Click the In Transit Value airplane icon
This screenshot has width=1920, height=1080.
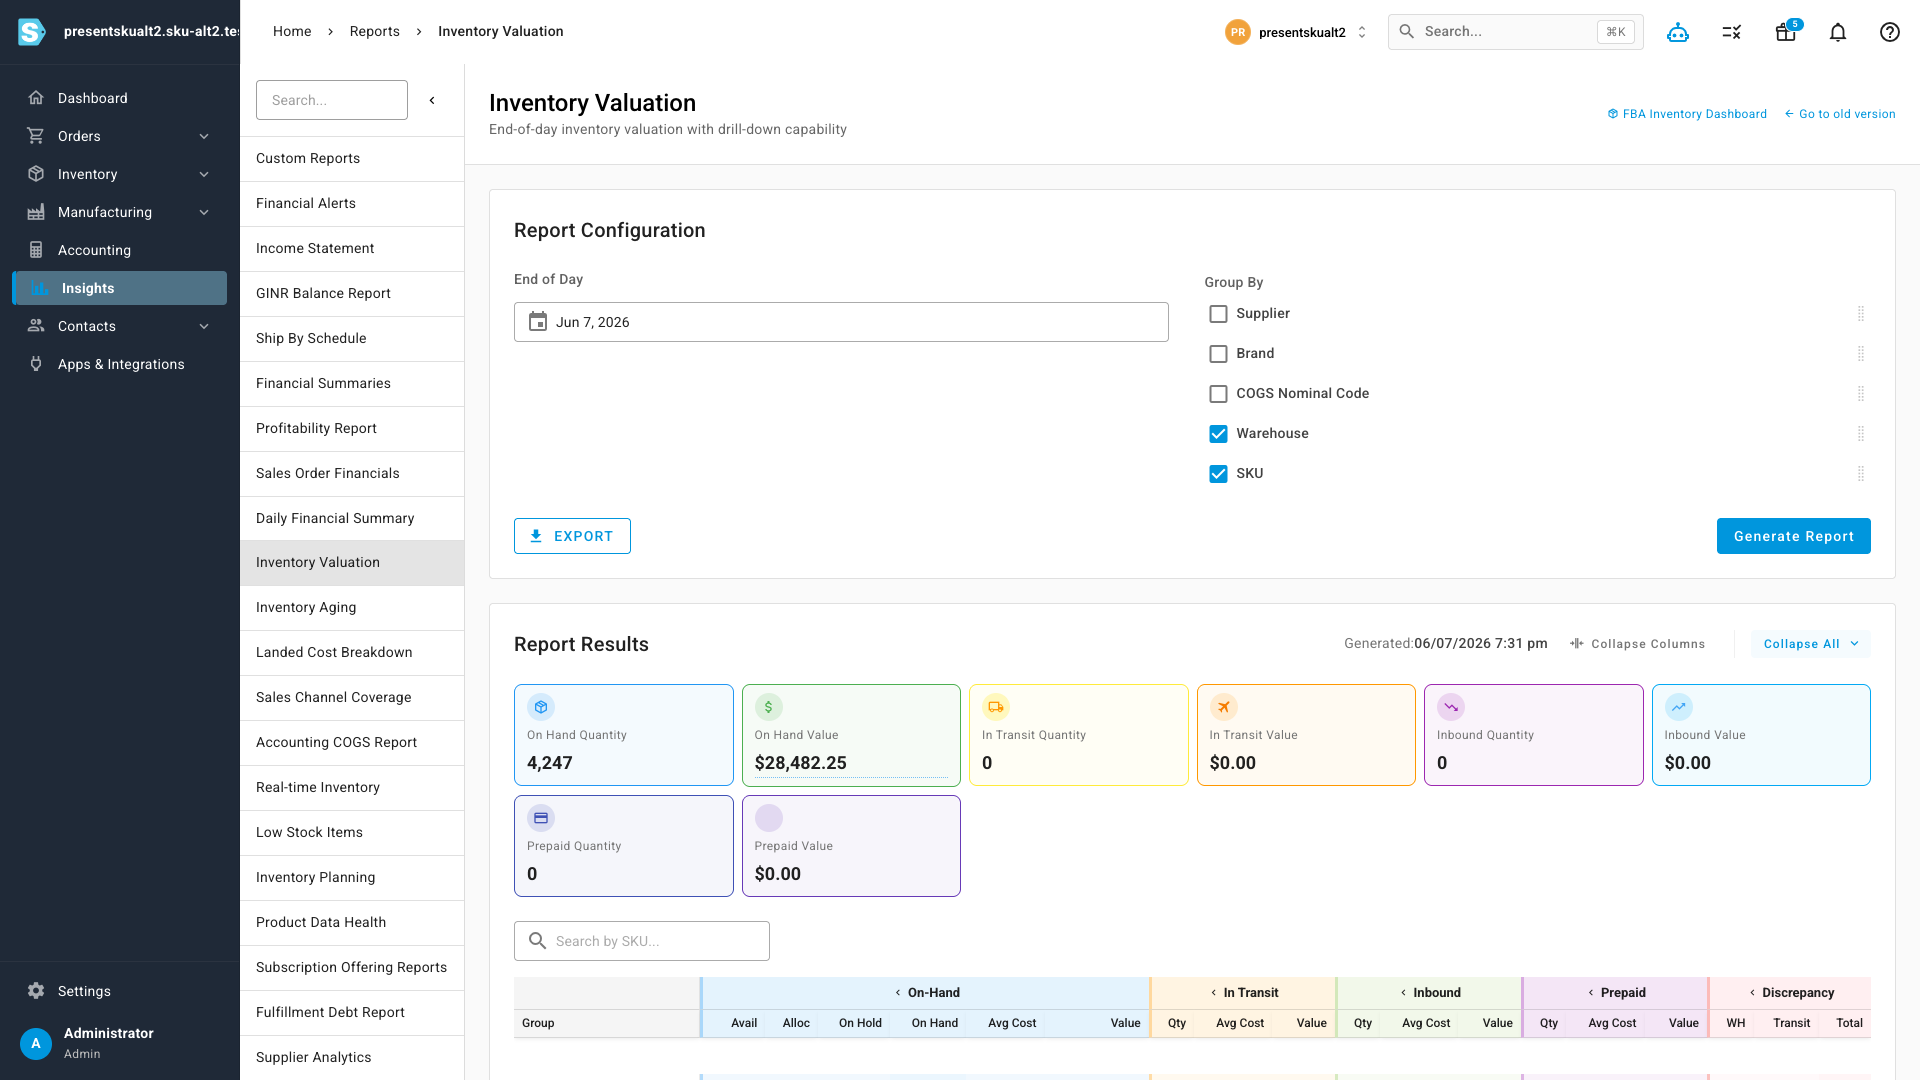(x=1223, y=707)
